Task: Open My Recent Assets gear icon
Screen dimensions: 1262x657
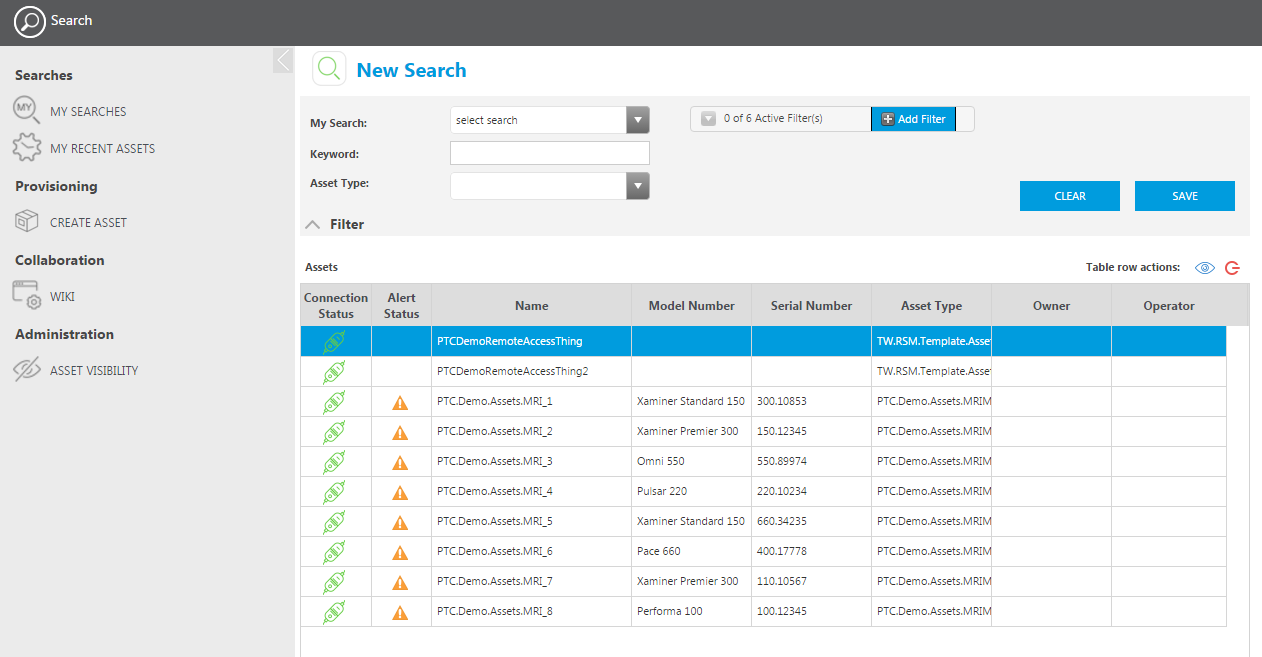Action: coord(27,148)
